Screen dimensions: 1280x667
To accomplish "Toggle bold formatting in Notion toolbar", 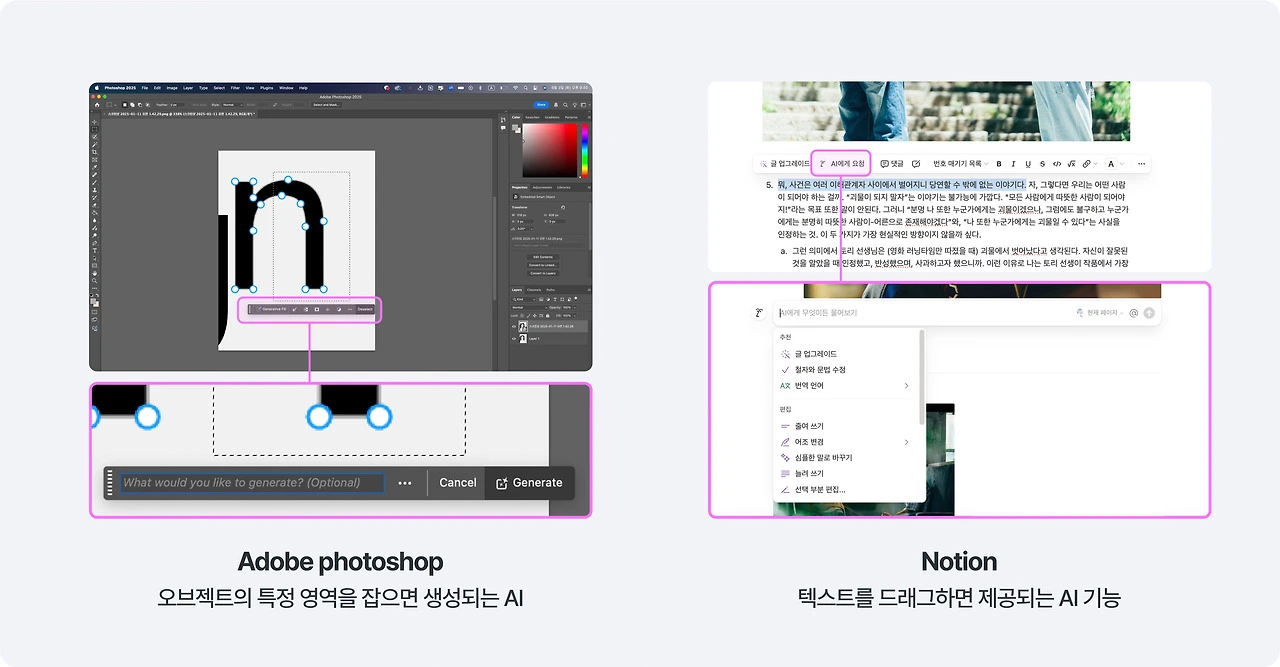I will point(998,164).
